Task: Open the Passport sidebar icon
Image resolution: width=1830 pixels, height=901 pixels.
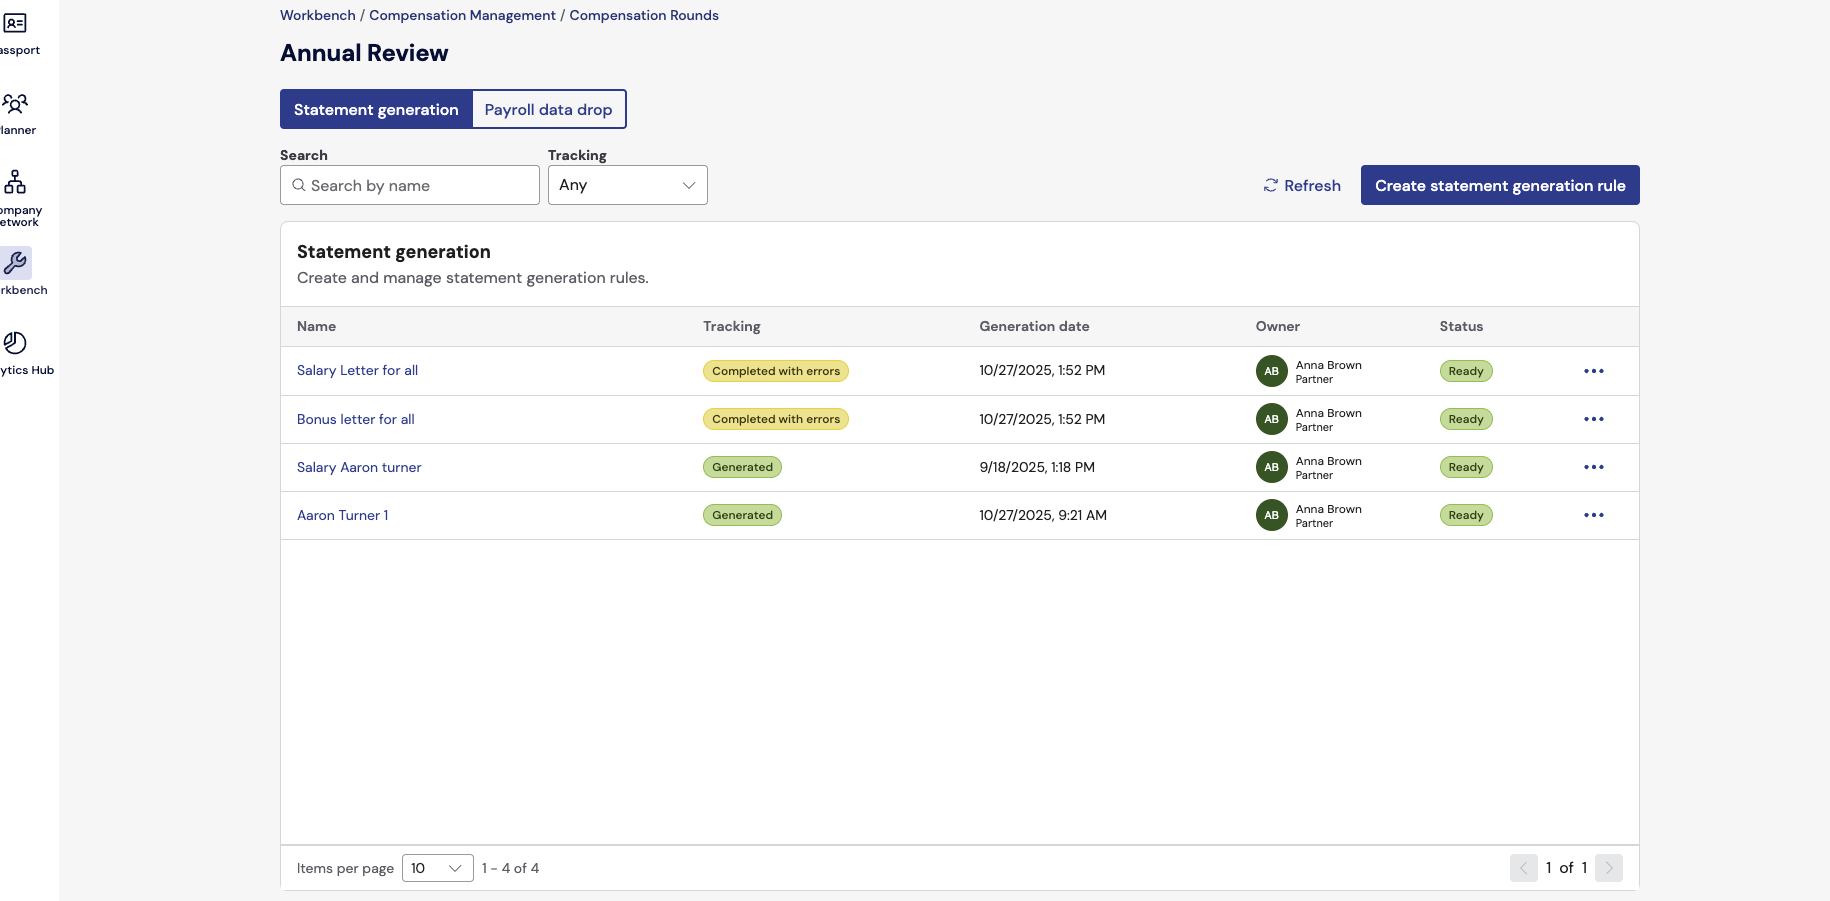Action: click(15, 24)
